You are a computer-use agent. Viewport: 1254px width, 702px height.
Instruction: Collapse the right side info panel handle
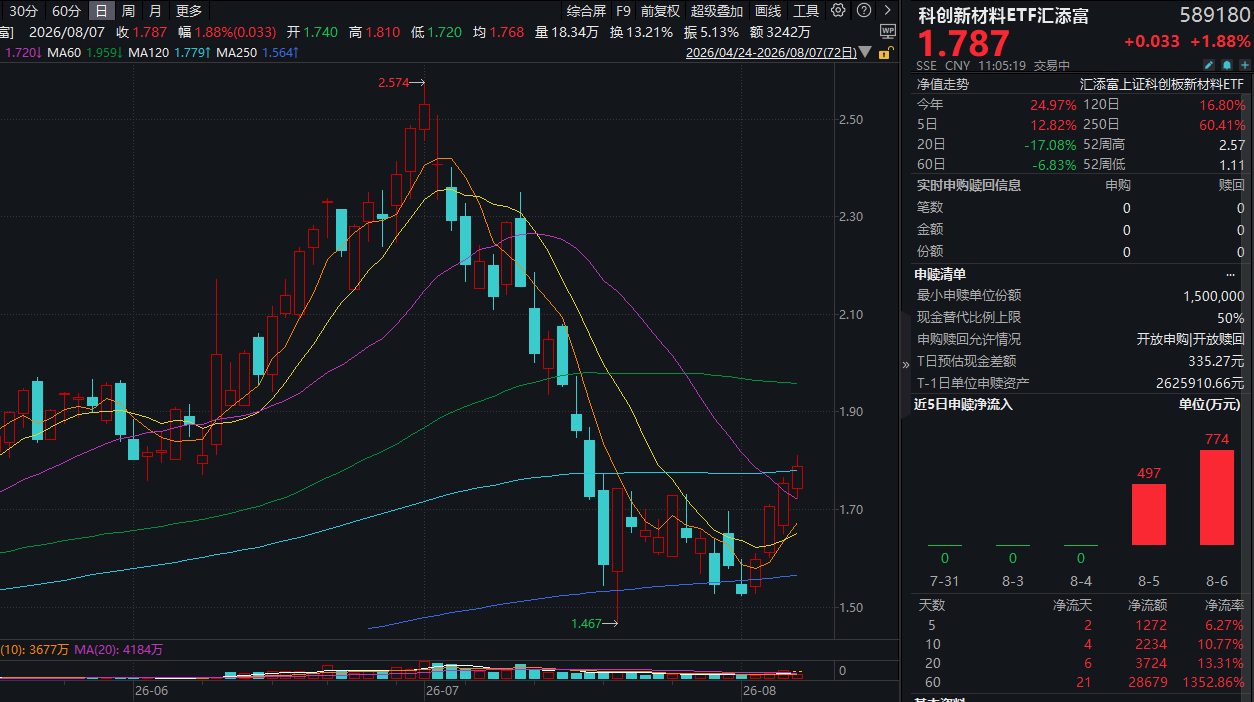906,364
